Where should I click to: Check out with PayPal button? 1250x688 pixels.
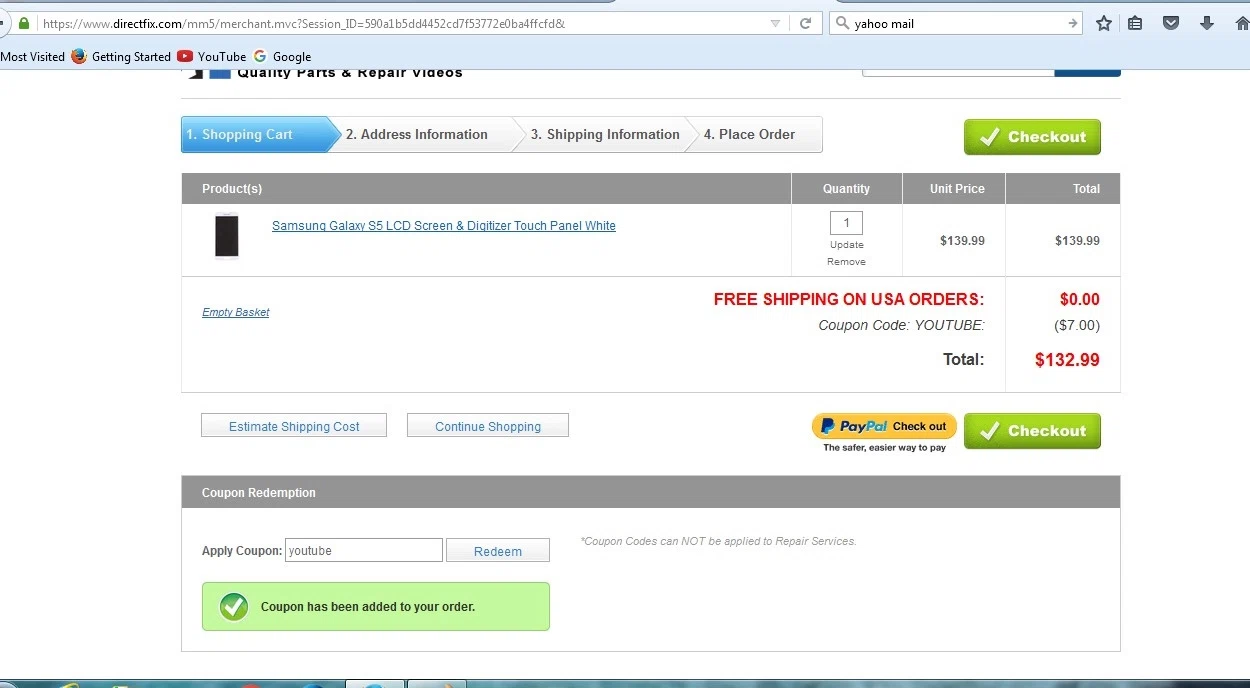pyautogui.click(x=884, y=426)
